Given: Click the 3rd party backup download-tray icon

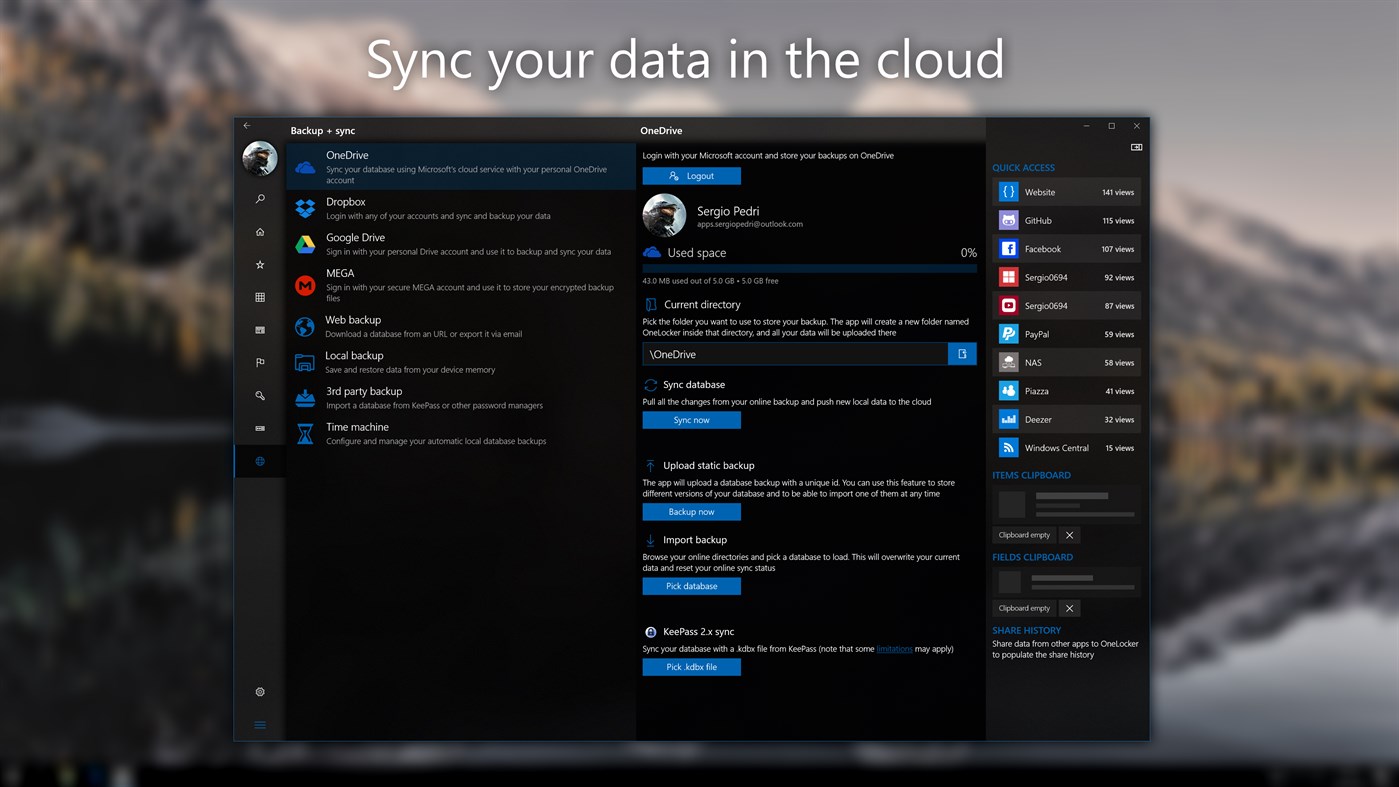Looking at the screenshot, I should tap(305, 398).
